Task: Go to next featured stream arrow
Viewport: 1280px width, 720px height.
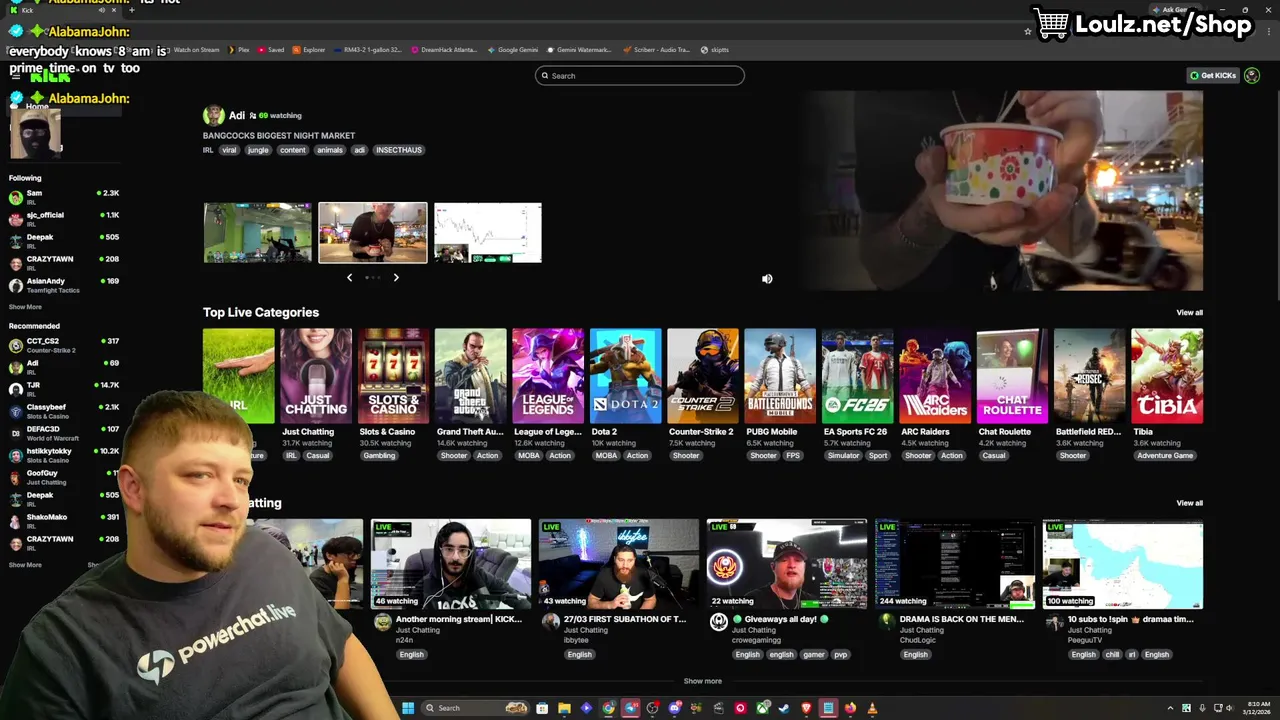Action: pyautogui.click(x=396, y=277)
